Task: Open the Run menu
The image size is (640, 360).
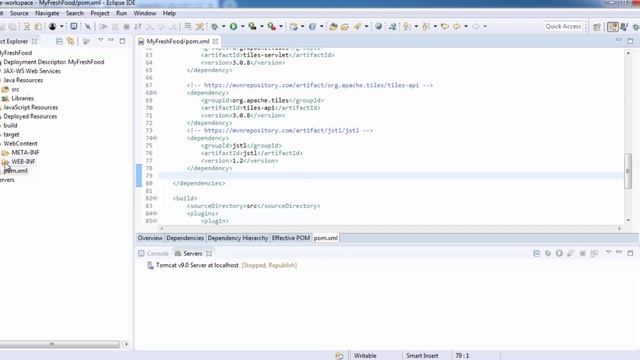Action: click(x=121, y=13)
